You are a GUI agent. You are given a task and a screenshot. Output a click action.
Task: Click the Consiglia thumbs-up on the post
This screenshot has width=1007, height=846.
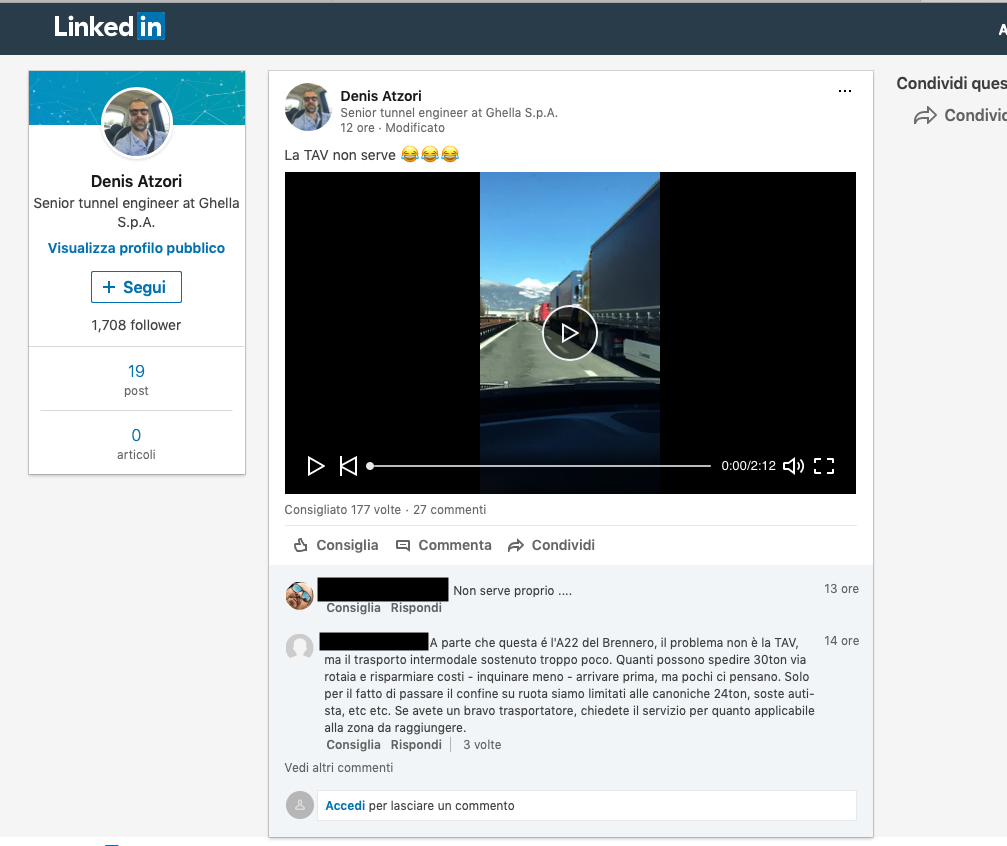[336, 545]
